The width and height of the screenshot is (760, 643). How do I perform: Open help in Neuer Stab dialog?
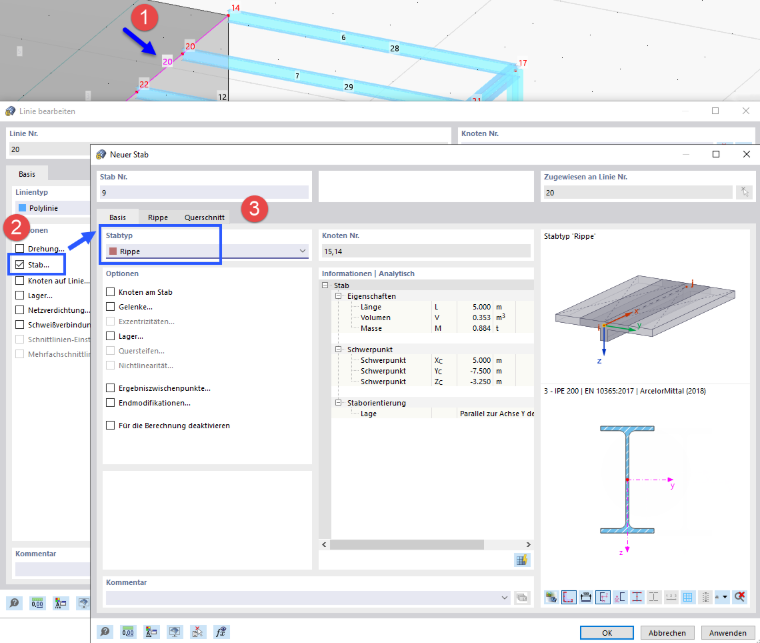[105, 631]
